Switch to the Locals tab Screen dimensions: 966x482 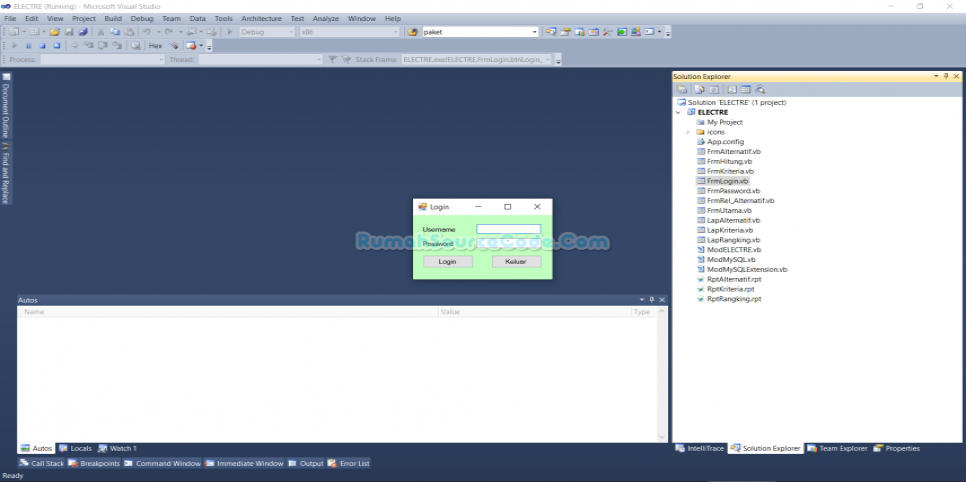[x=75, y=449]
